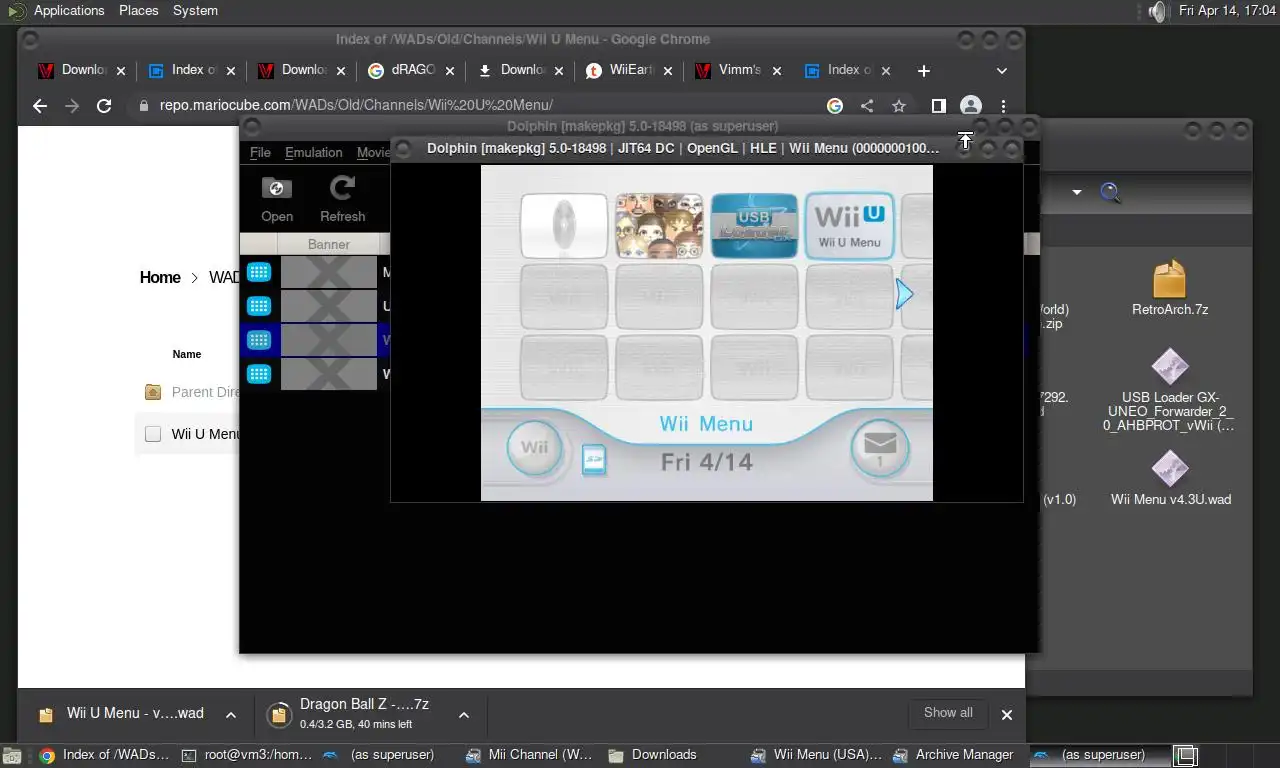Select USB Loader GX forwarder wad file

1170,391
